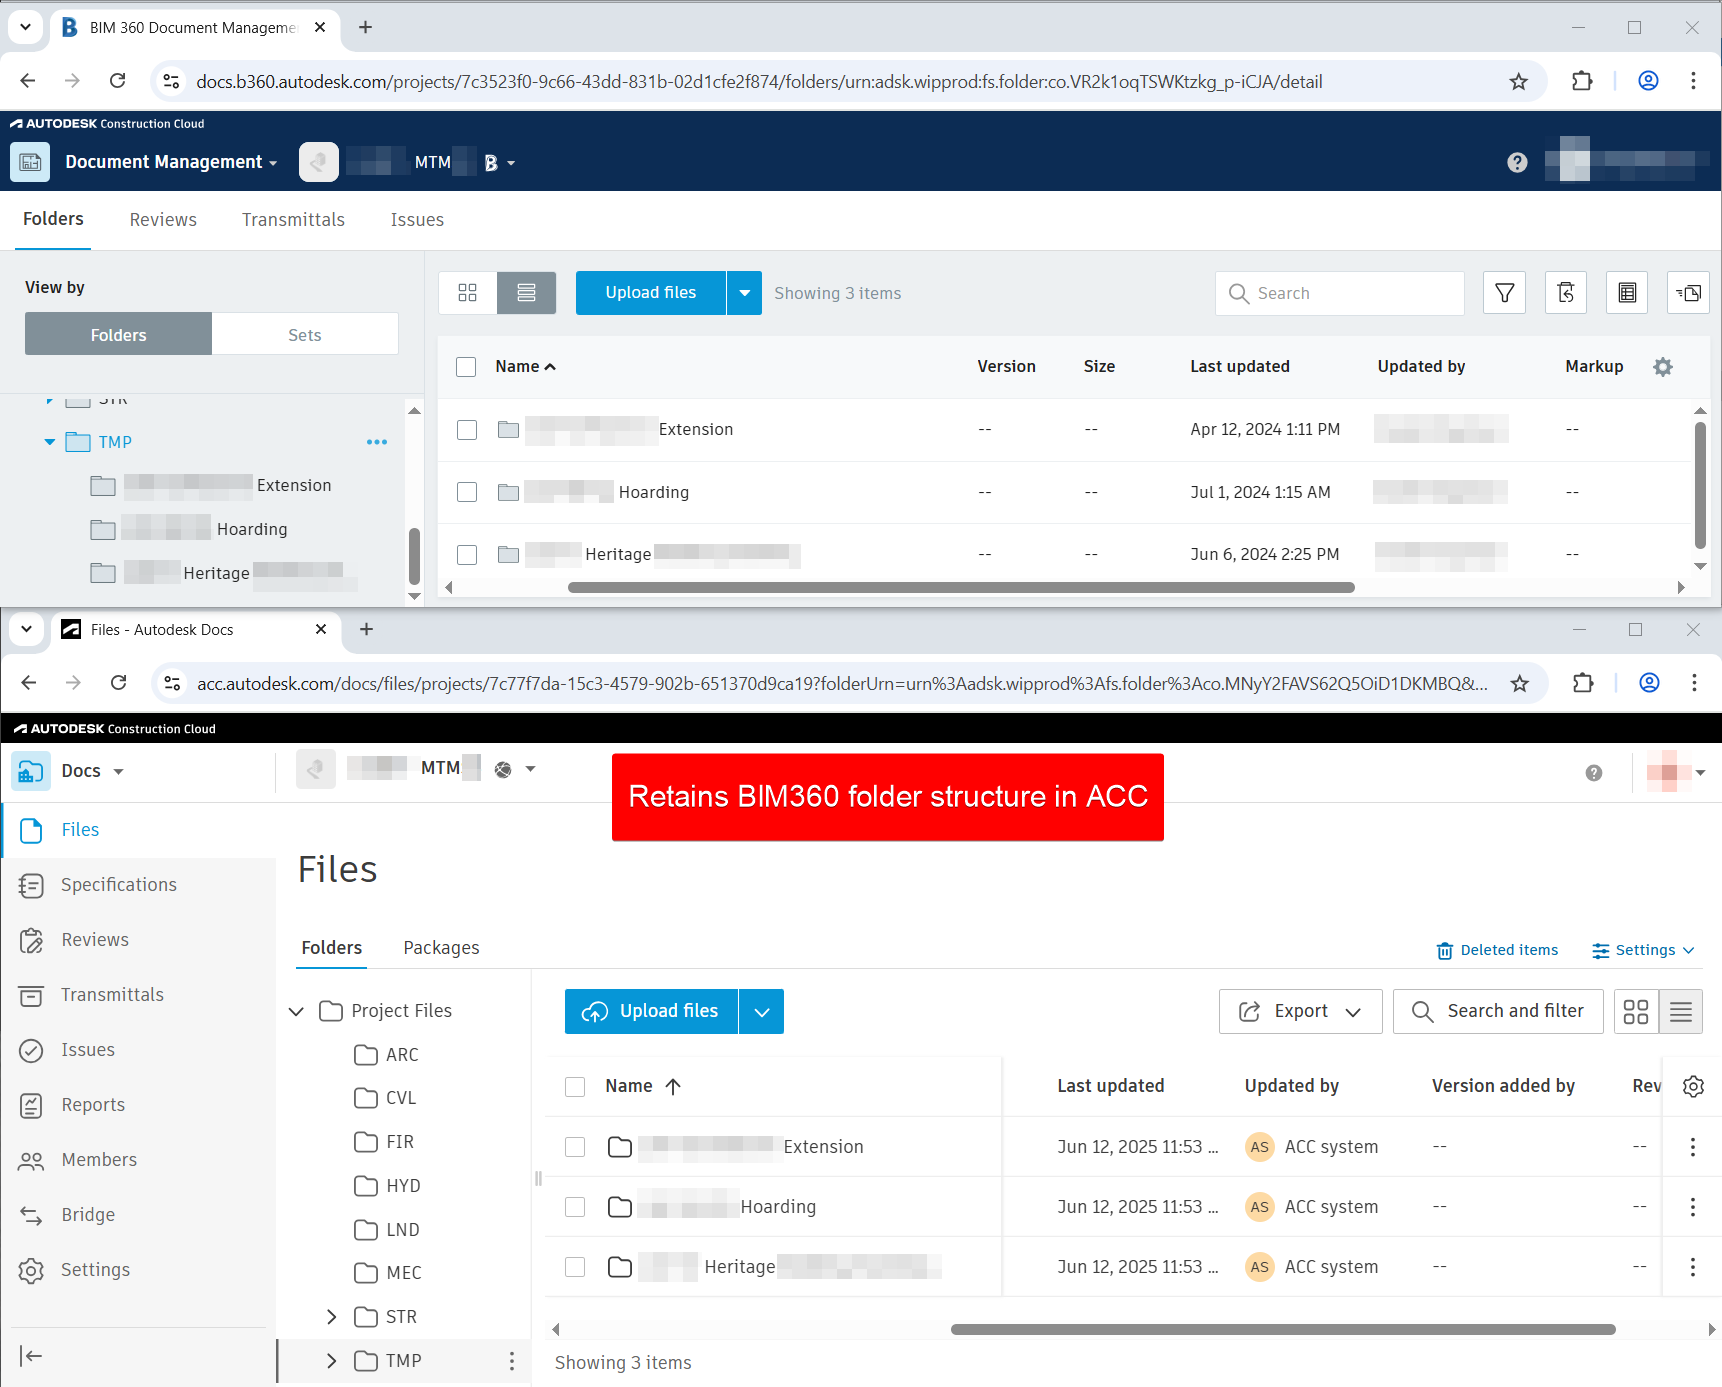This screenshot has width=1722, height=1387.
Task: Click BIM 360 table horizontal scrollbar
Action: pyautogui.click(x=961, y=588)
